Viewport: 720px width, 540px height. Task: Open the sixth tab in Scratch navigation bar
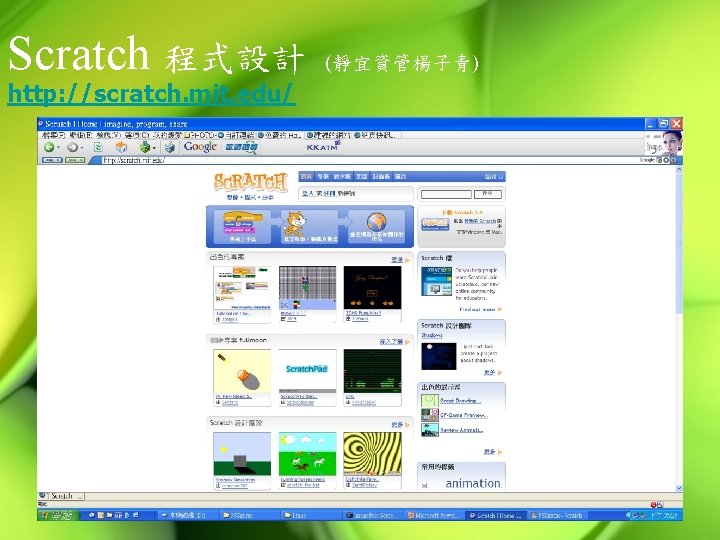click(x=400, y=176)
